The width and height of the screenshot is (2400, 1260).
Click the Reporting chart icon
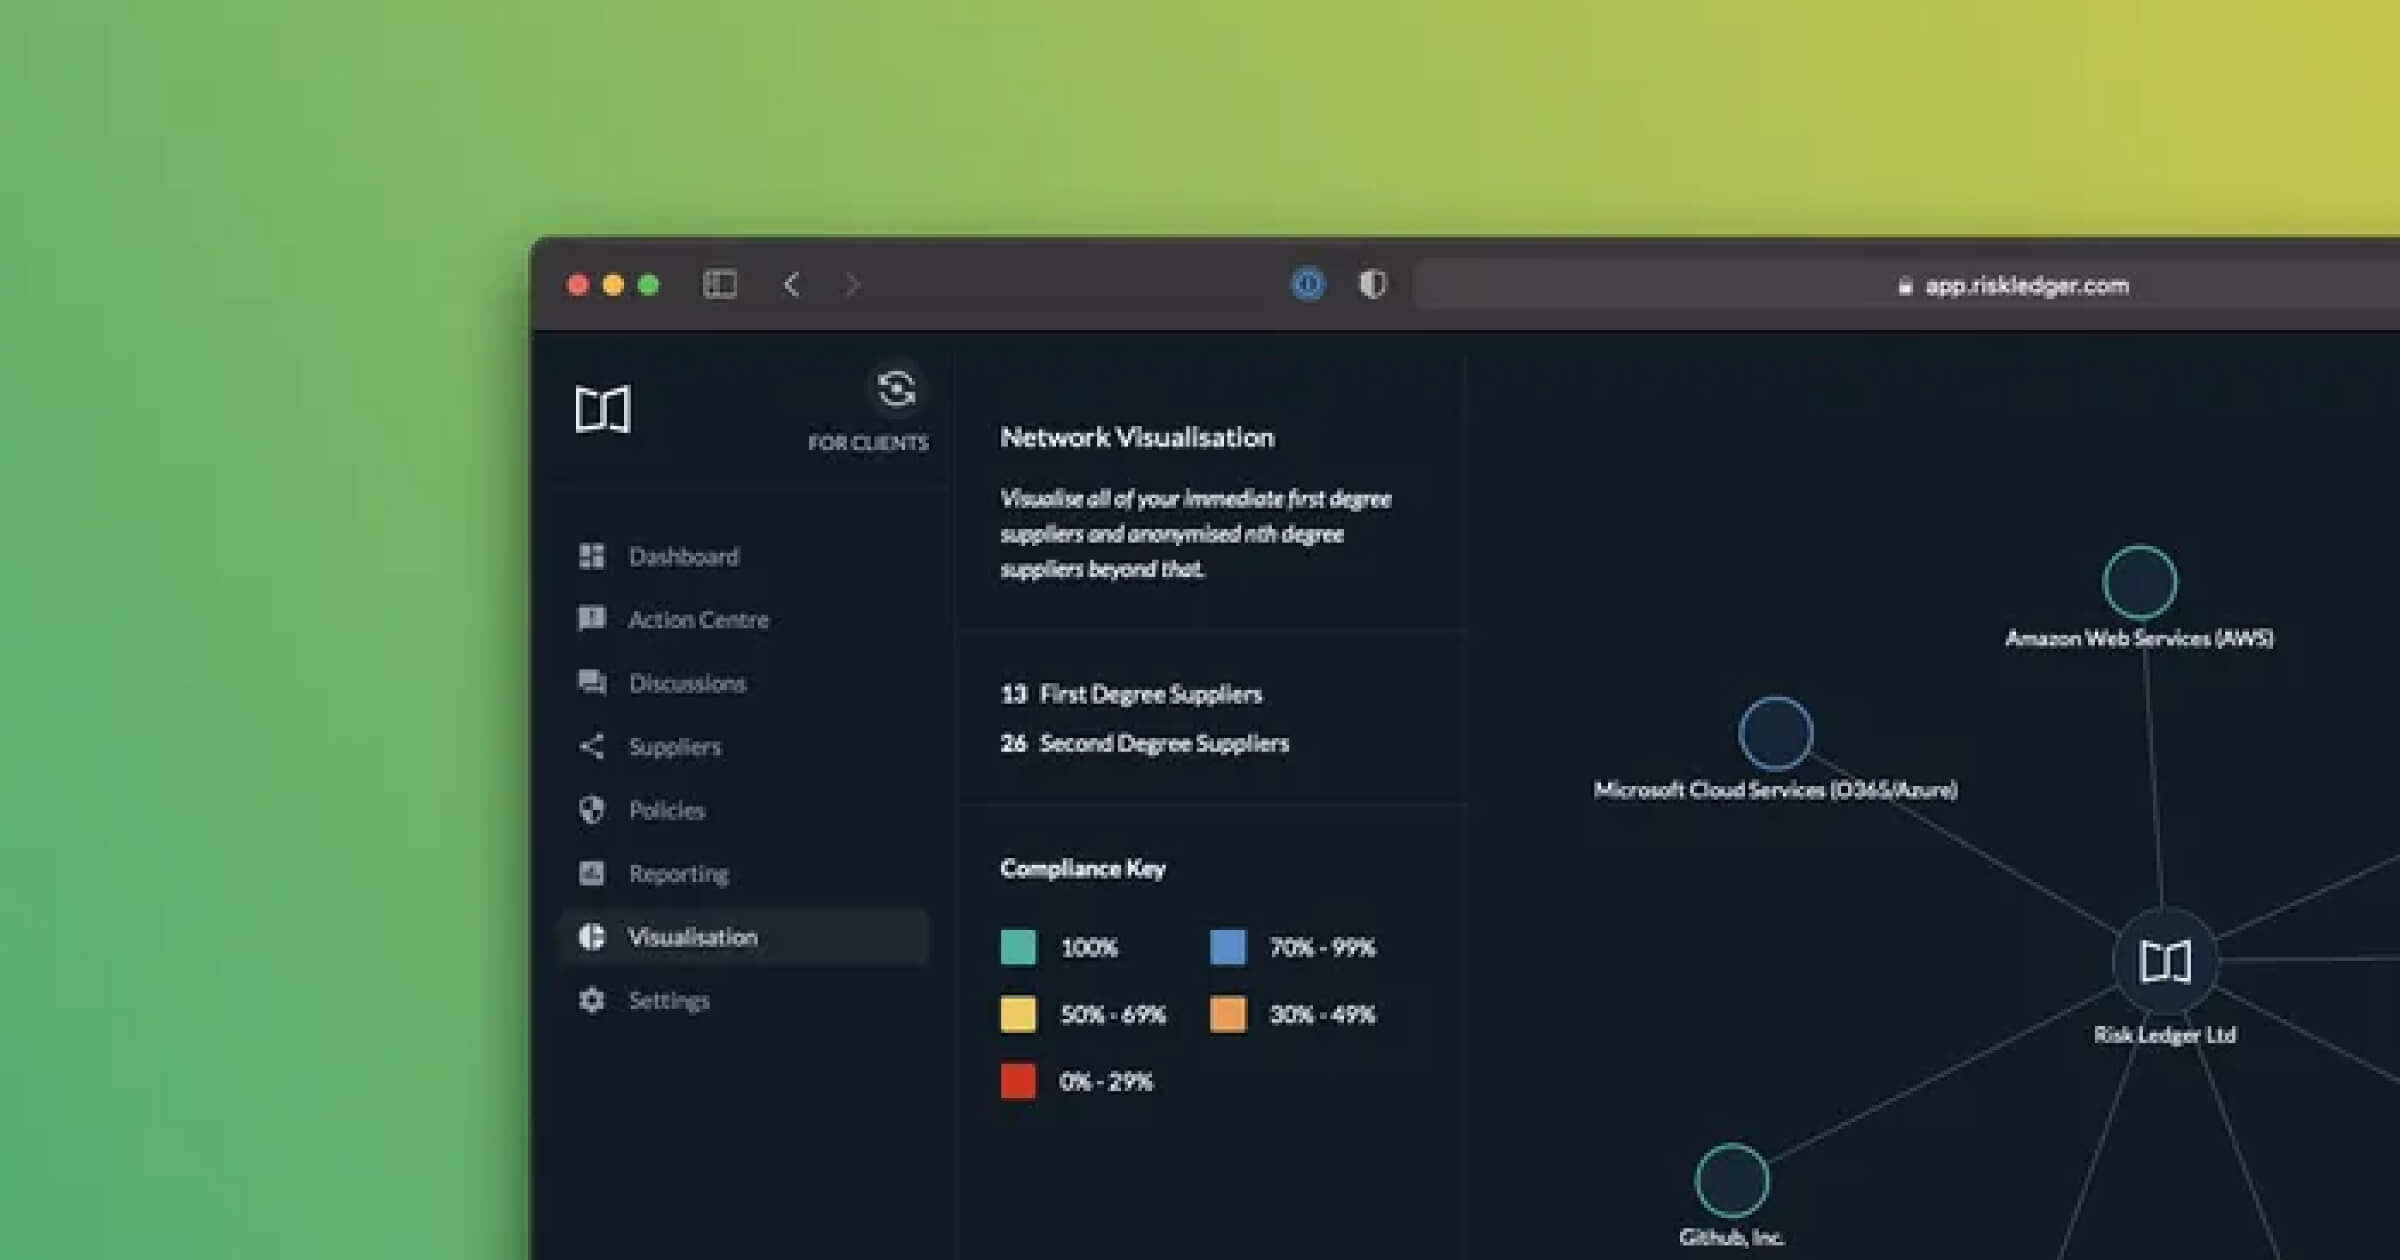coord(592,873)
